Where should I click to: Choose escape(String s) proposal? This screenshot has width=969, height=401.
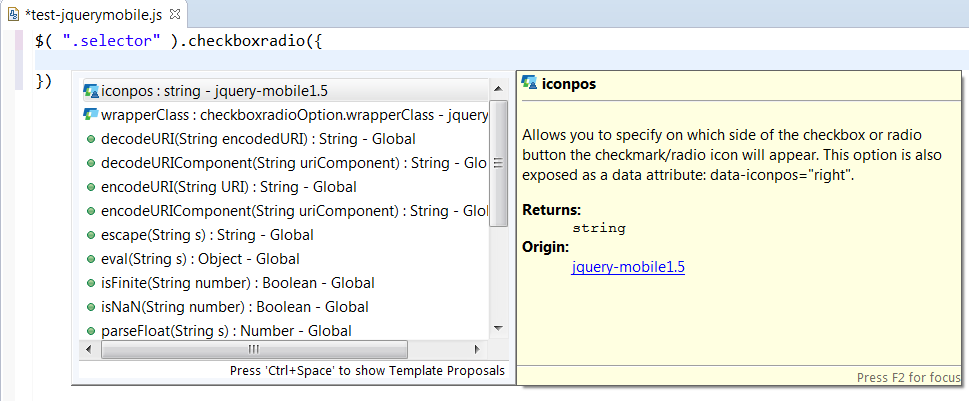pos(286,235)
